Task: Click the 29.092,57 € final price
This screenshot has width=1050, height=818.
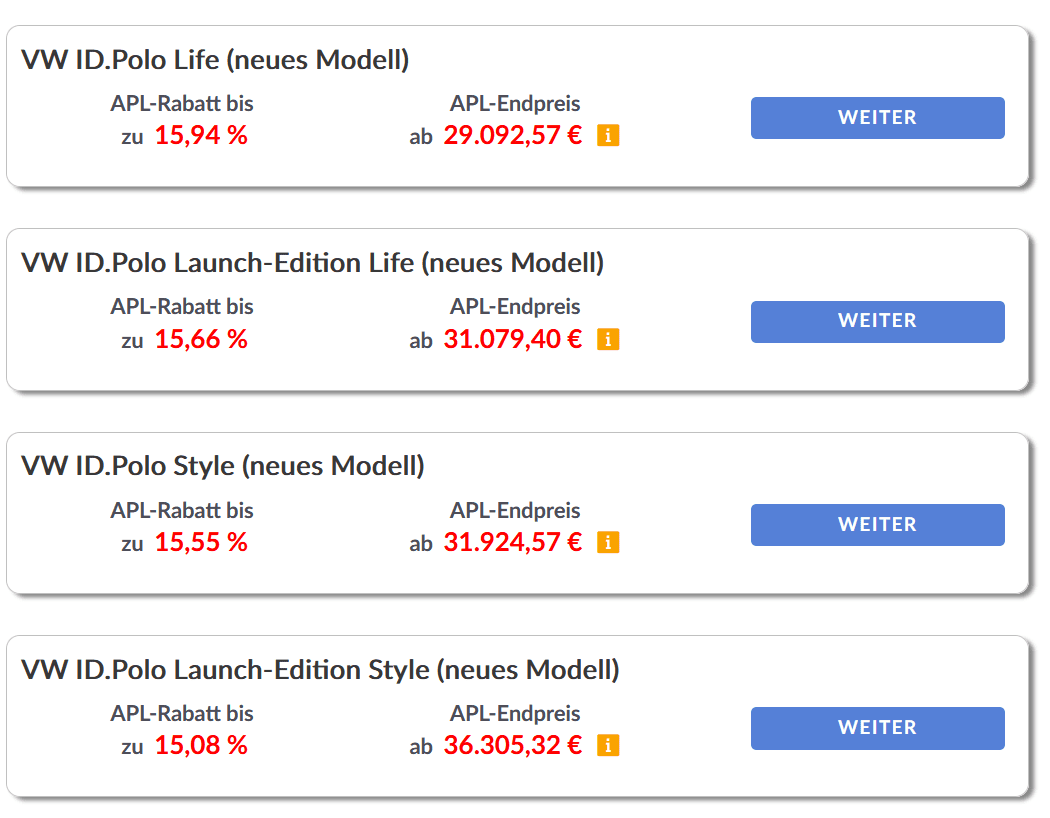Action: 512,135
